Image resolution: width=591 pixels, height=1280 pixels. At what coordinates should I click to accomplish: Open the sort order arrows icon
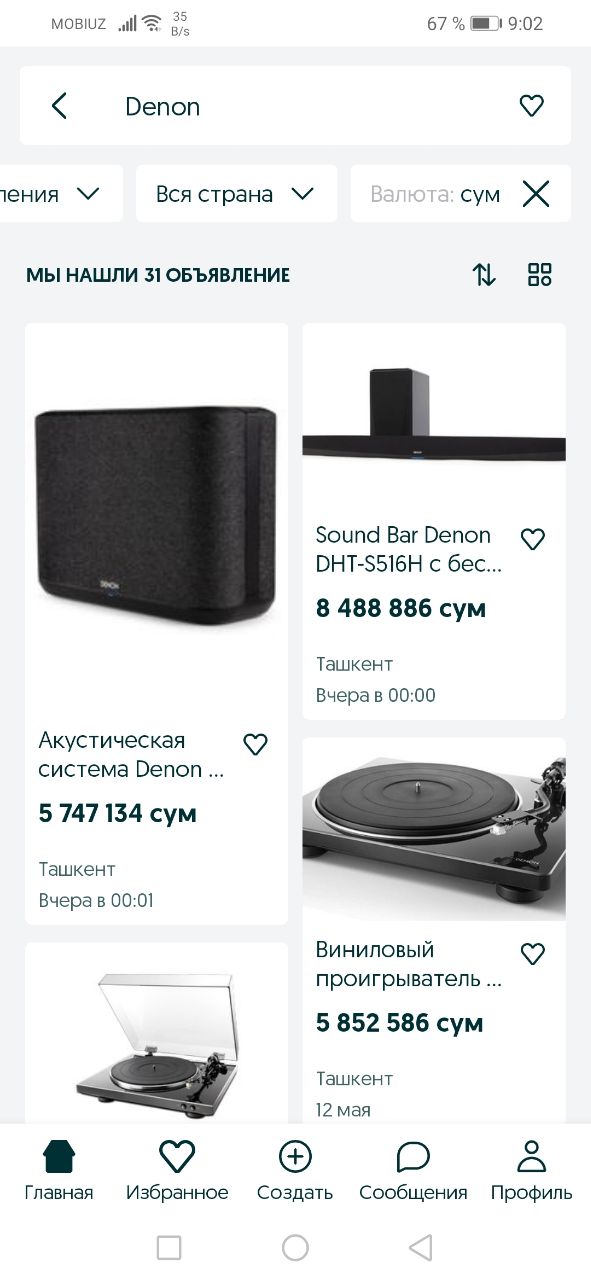pos(484,275)
